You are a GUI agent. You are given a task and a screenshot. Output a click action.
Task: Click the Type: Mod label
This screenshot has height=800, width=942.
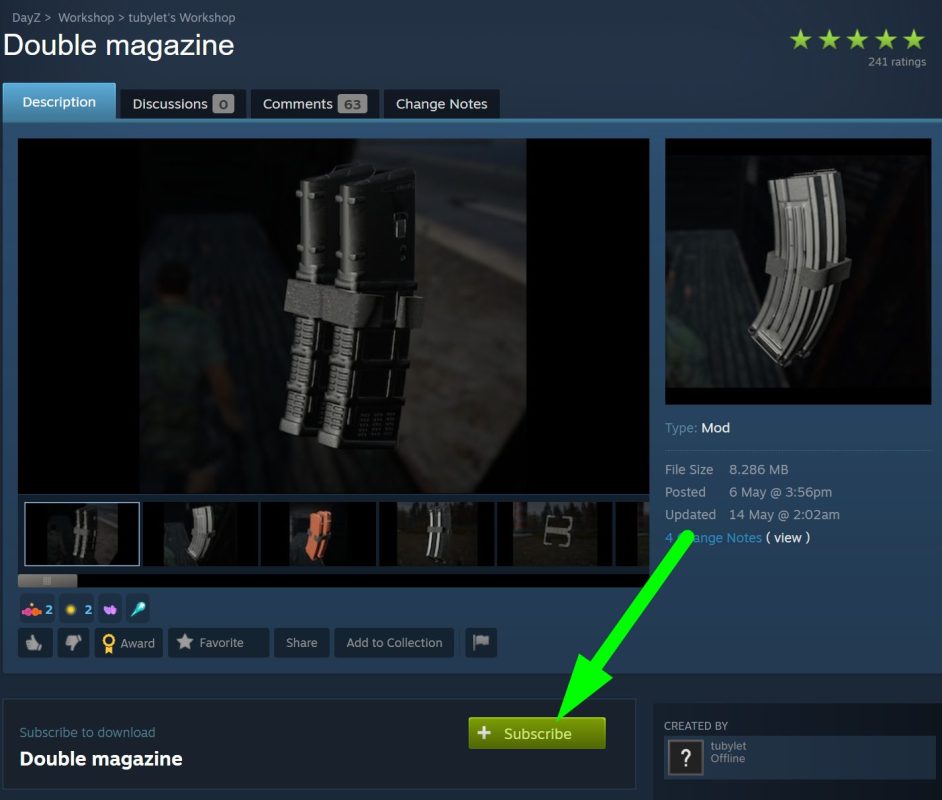[697, 428]
